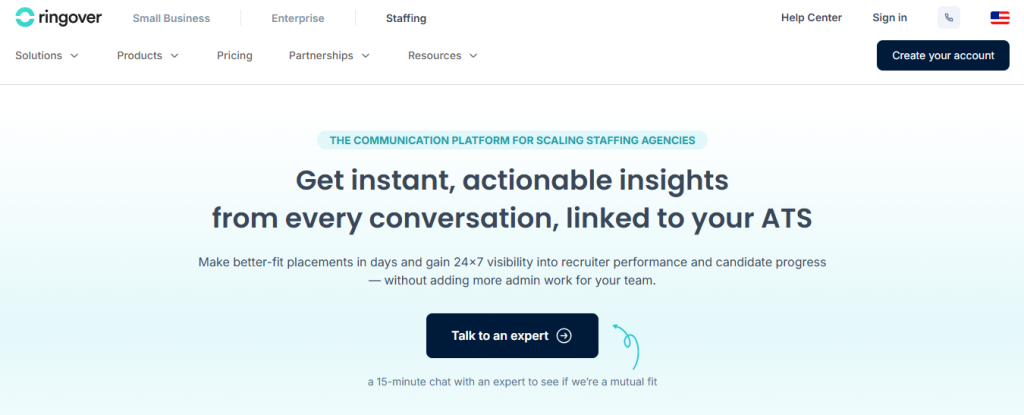Expand the Solutions dropdown chevron
This screenshot has width=1024, height=415.
point(75,56)
